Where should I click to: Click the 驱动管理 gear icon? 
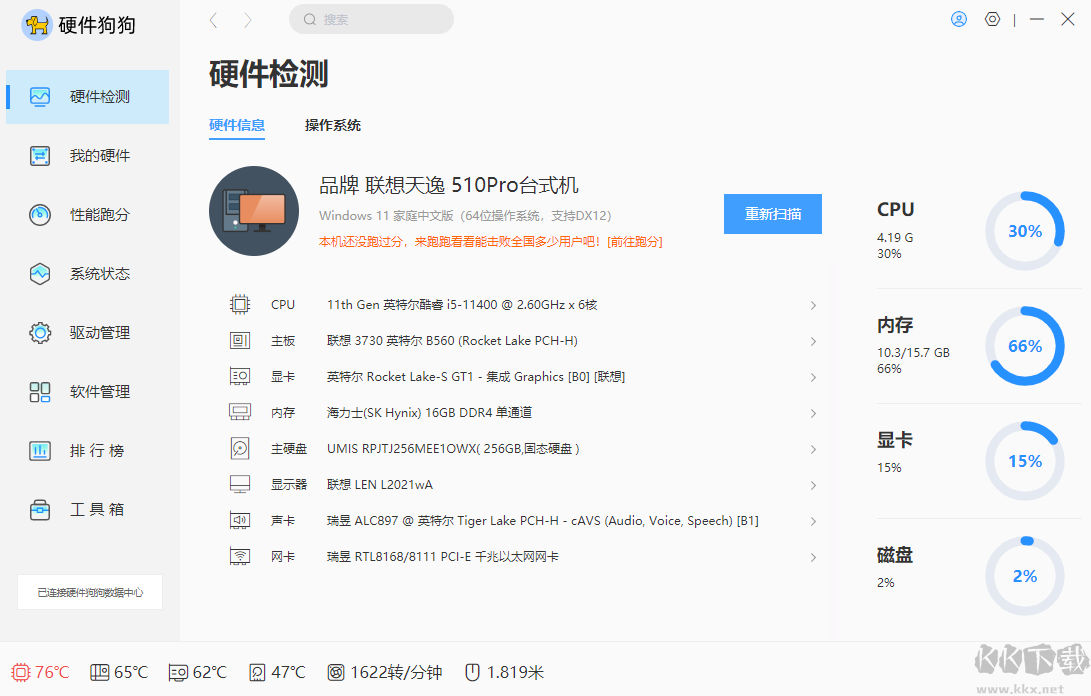coord(40,332)
